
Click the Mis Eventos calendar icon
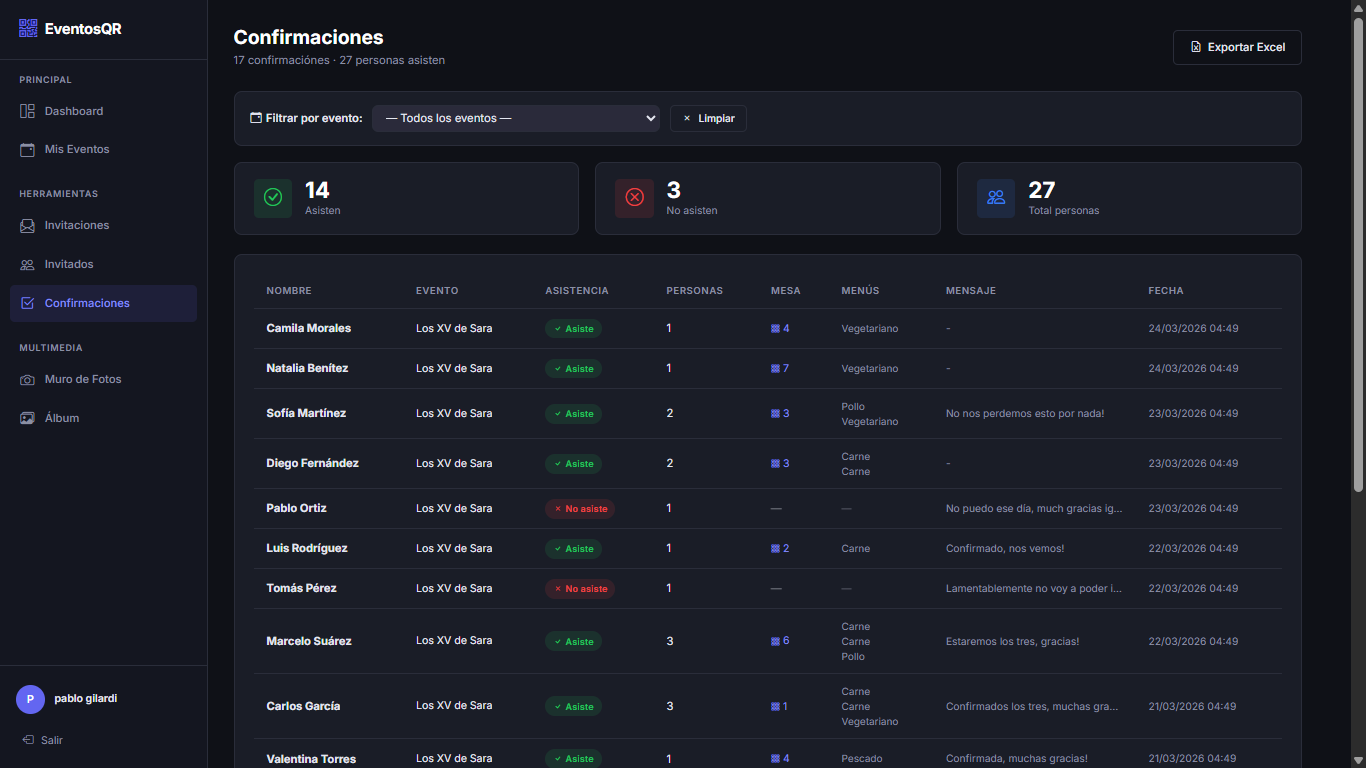tap(28, 149)
